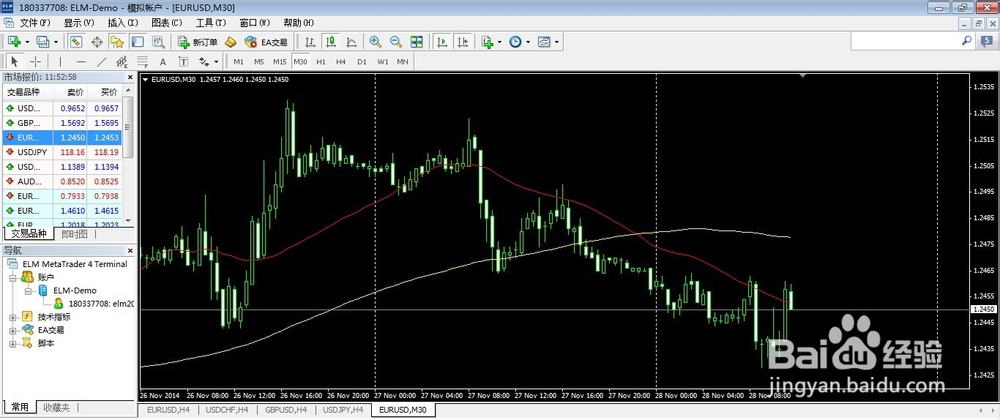Switch chart to line chart style
1000x420 pixels.
click(351, 42)
